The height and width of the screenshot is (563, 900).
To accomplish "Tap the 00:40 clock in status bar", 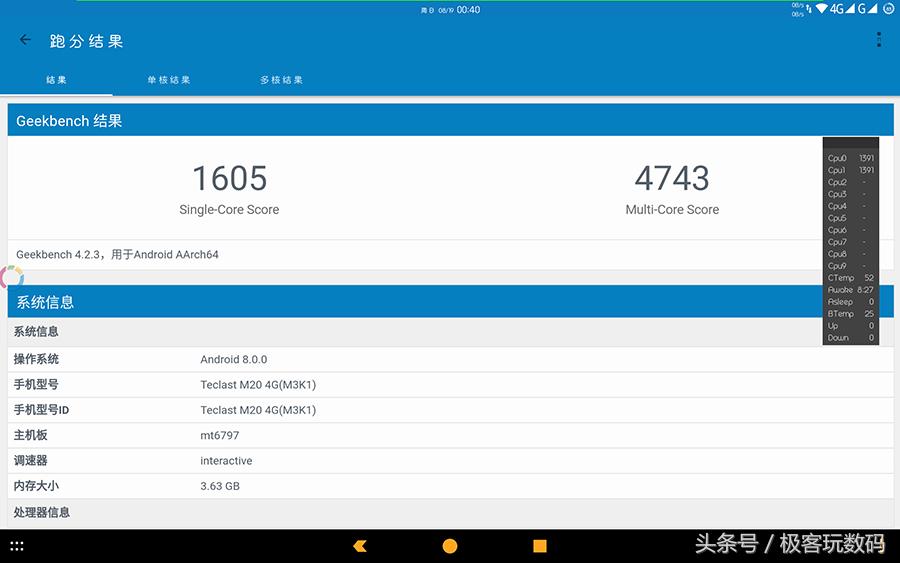I will click(468, 10).
